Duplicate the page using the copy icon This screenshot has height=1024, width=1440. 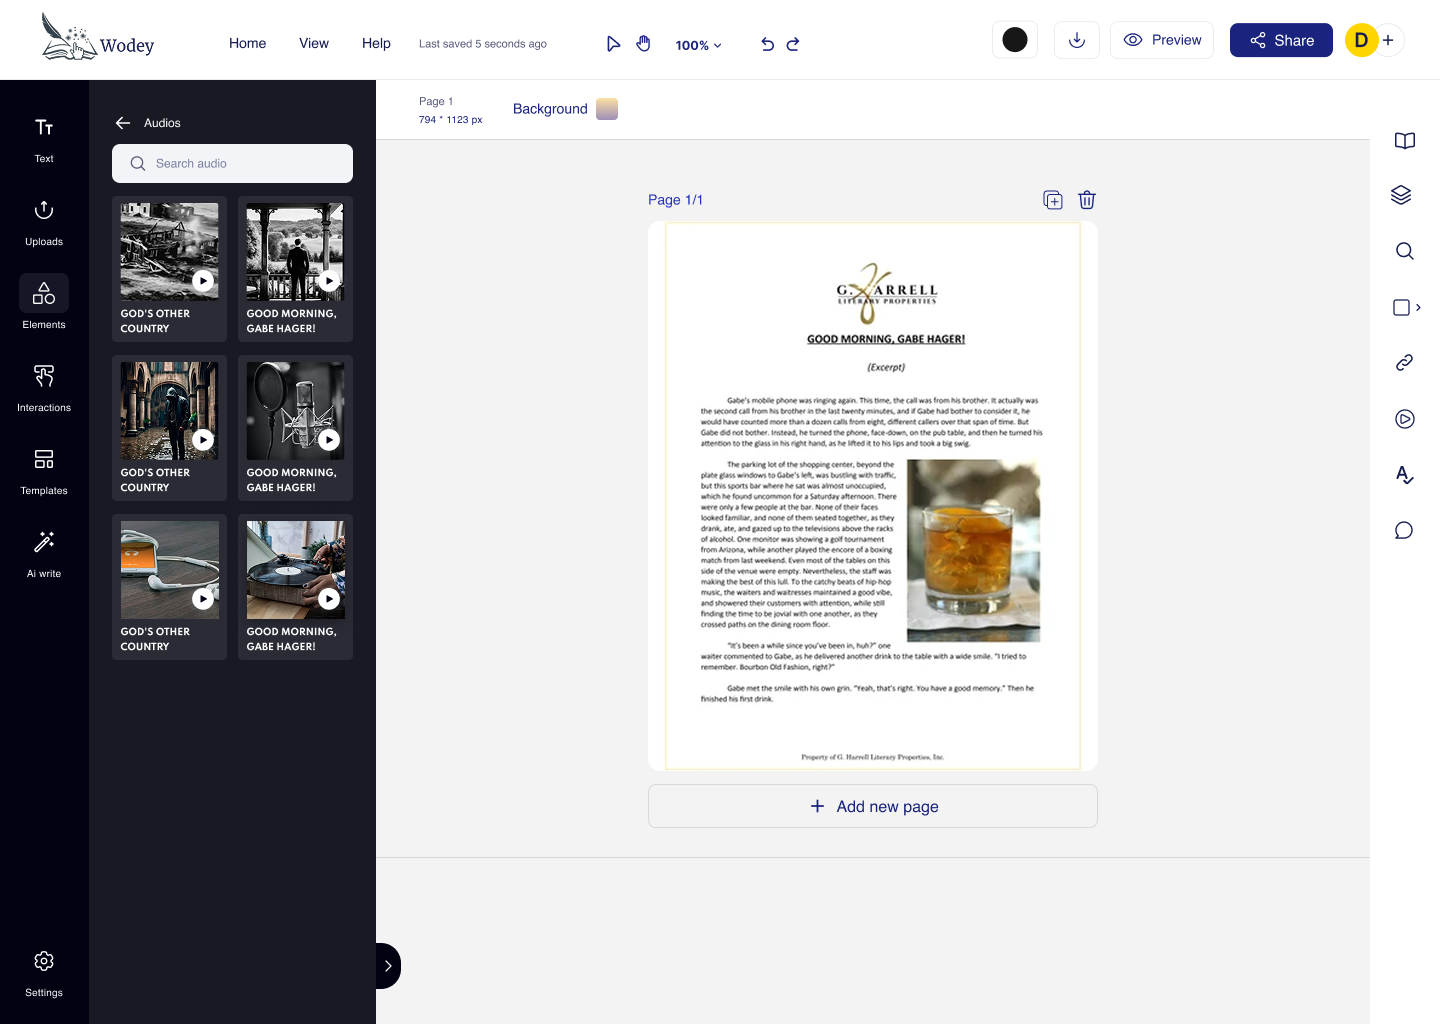click(x=1052, y=200)
